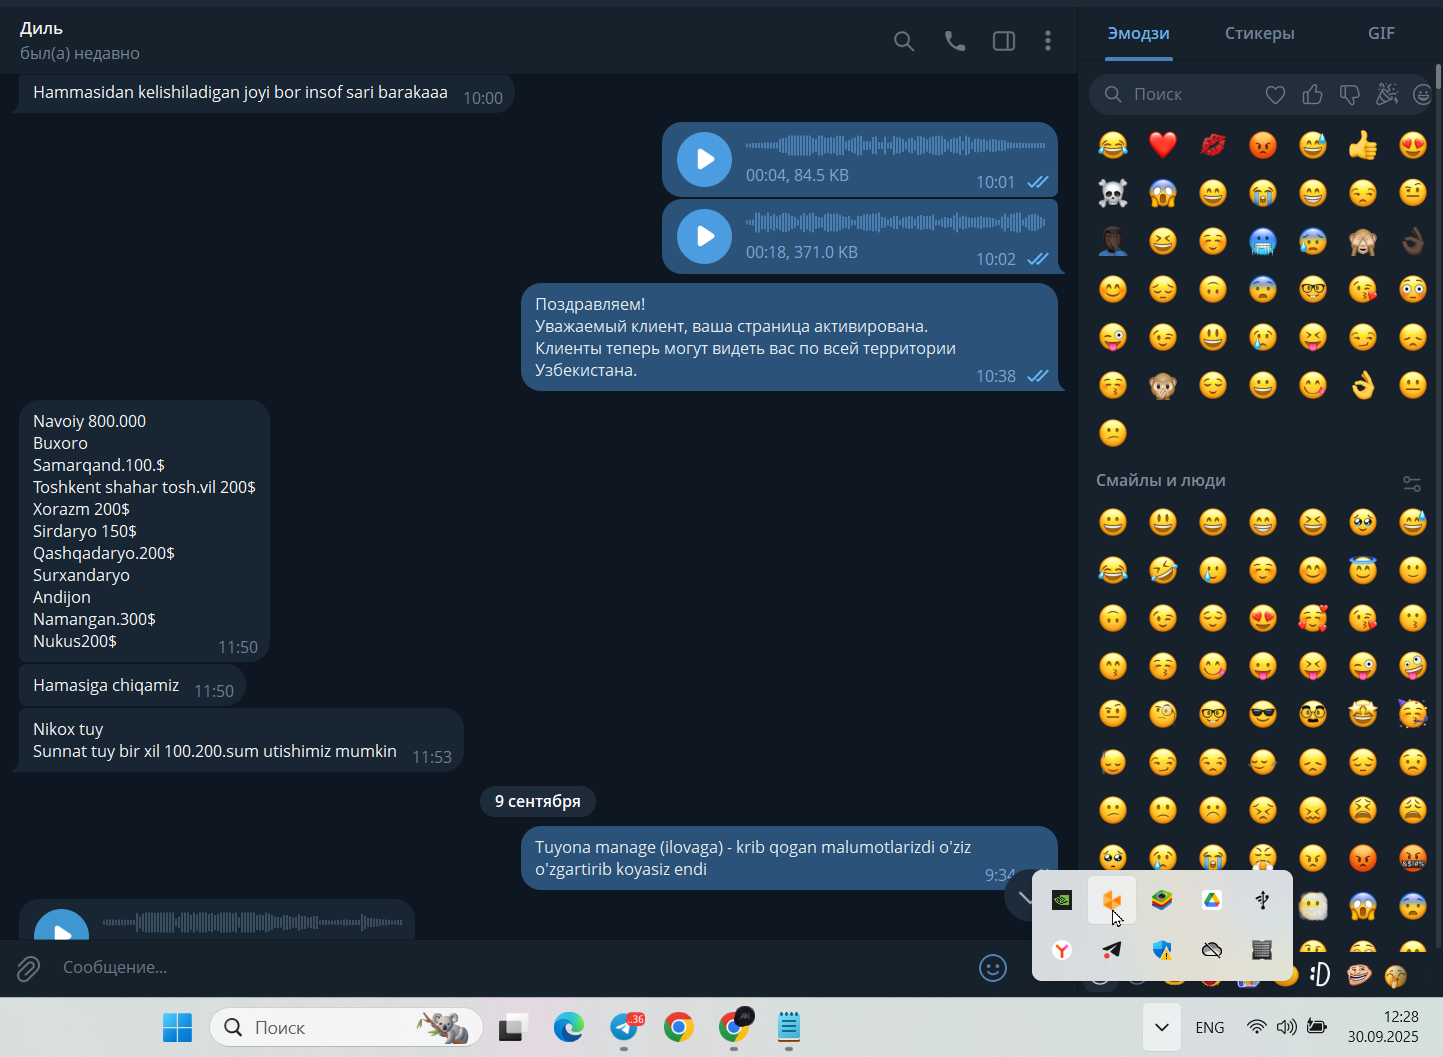The height and width of the screenshot is (1057, 1443).
Task: Open the ENG language switcher
Action: pos(1210,1027)
